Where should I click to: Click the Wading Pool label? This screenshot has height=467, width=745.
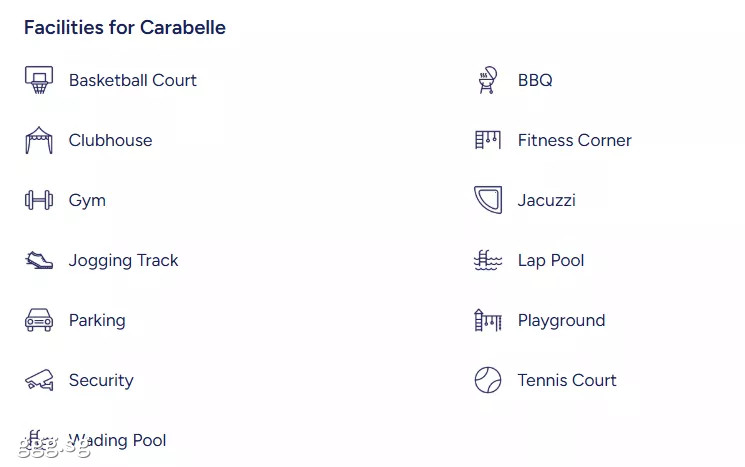(117, 440)
